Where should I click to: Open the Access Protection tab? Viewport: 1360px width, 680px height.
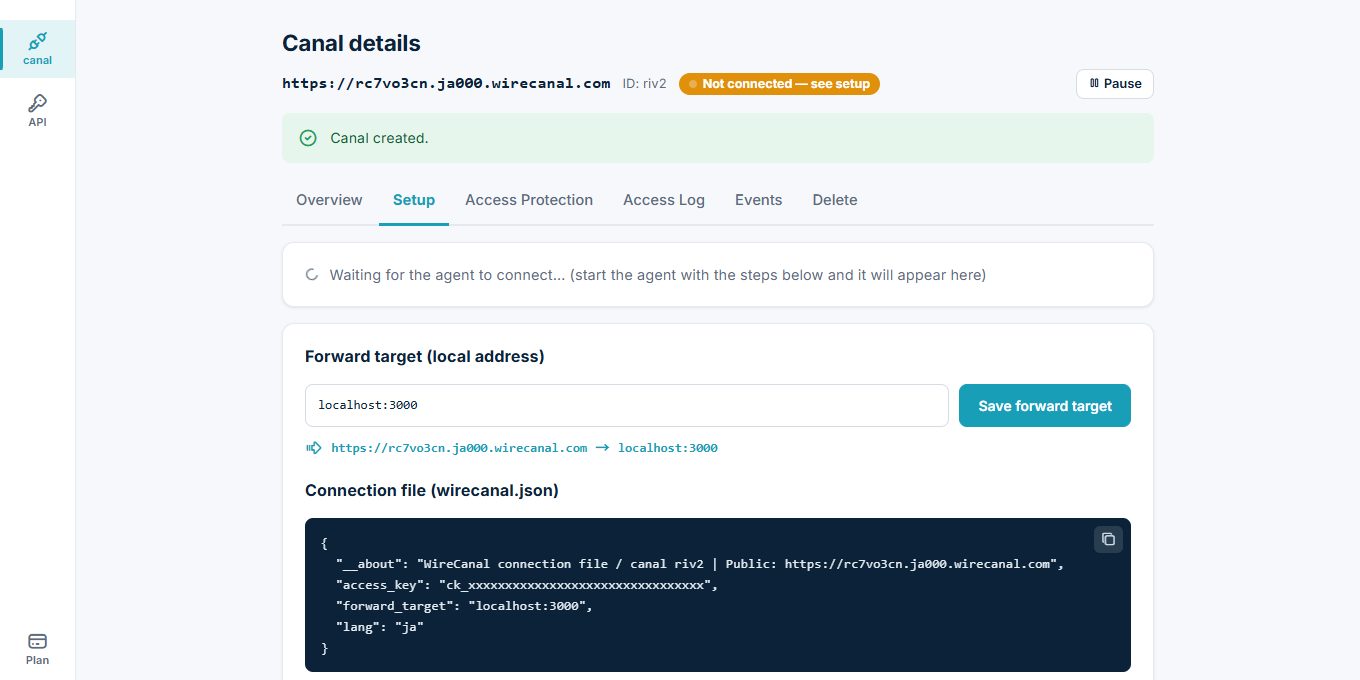click(529, 200)
